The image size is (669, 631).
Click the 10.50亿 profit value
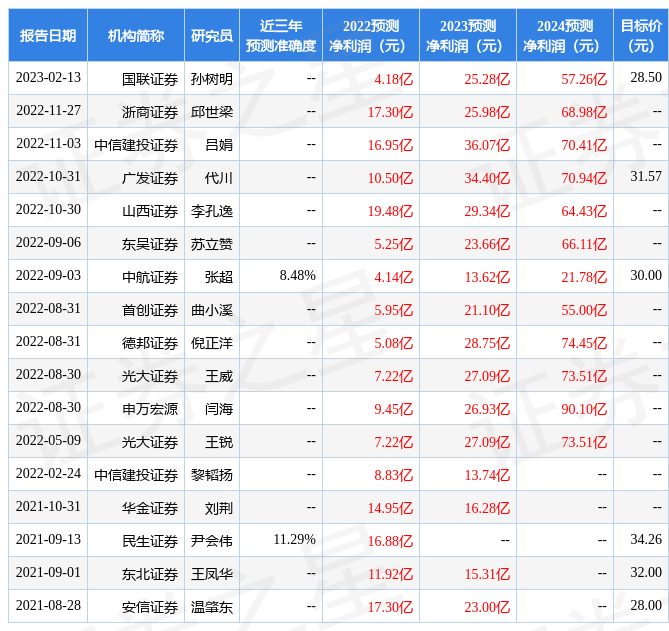click(x=390, y=178)
